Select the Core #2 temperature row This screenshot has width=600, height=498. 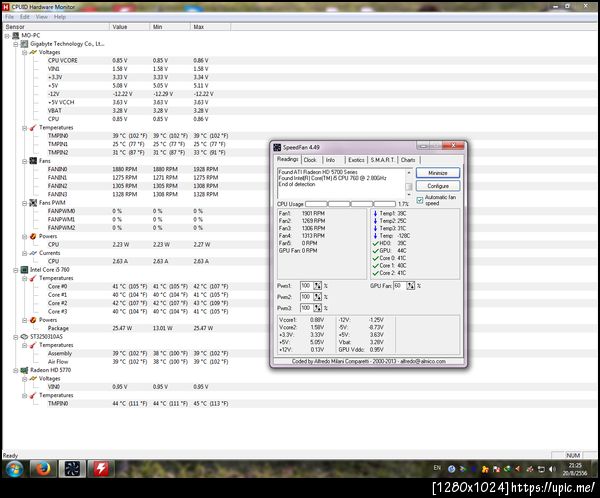point(300,303)
